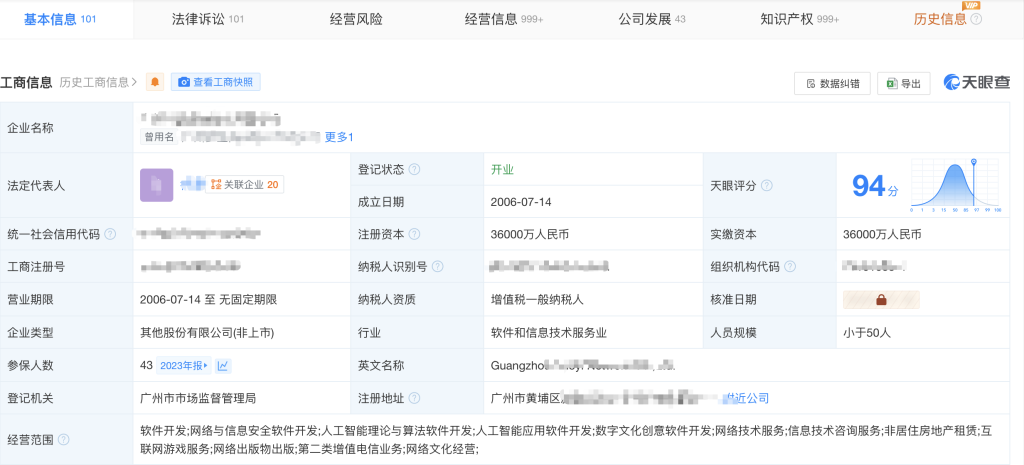
Task: Open 历史工商信息 link
Action: [98, 82]
